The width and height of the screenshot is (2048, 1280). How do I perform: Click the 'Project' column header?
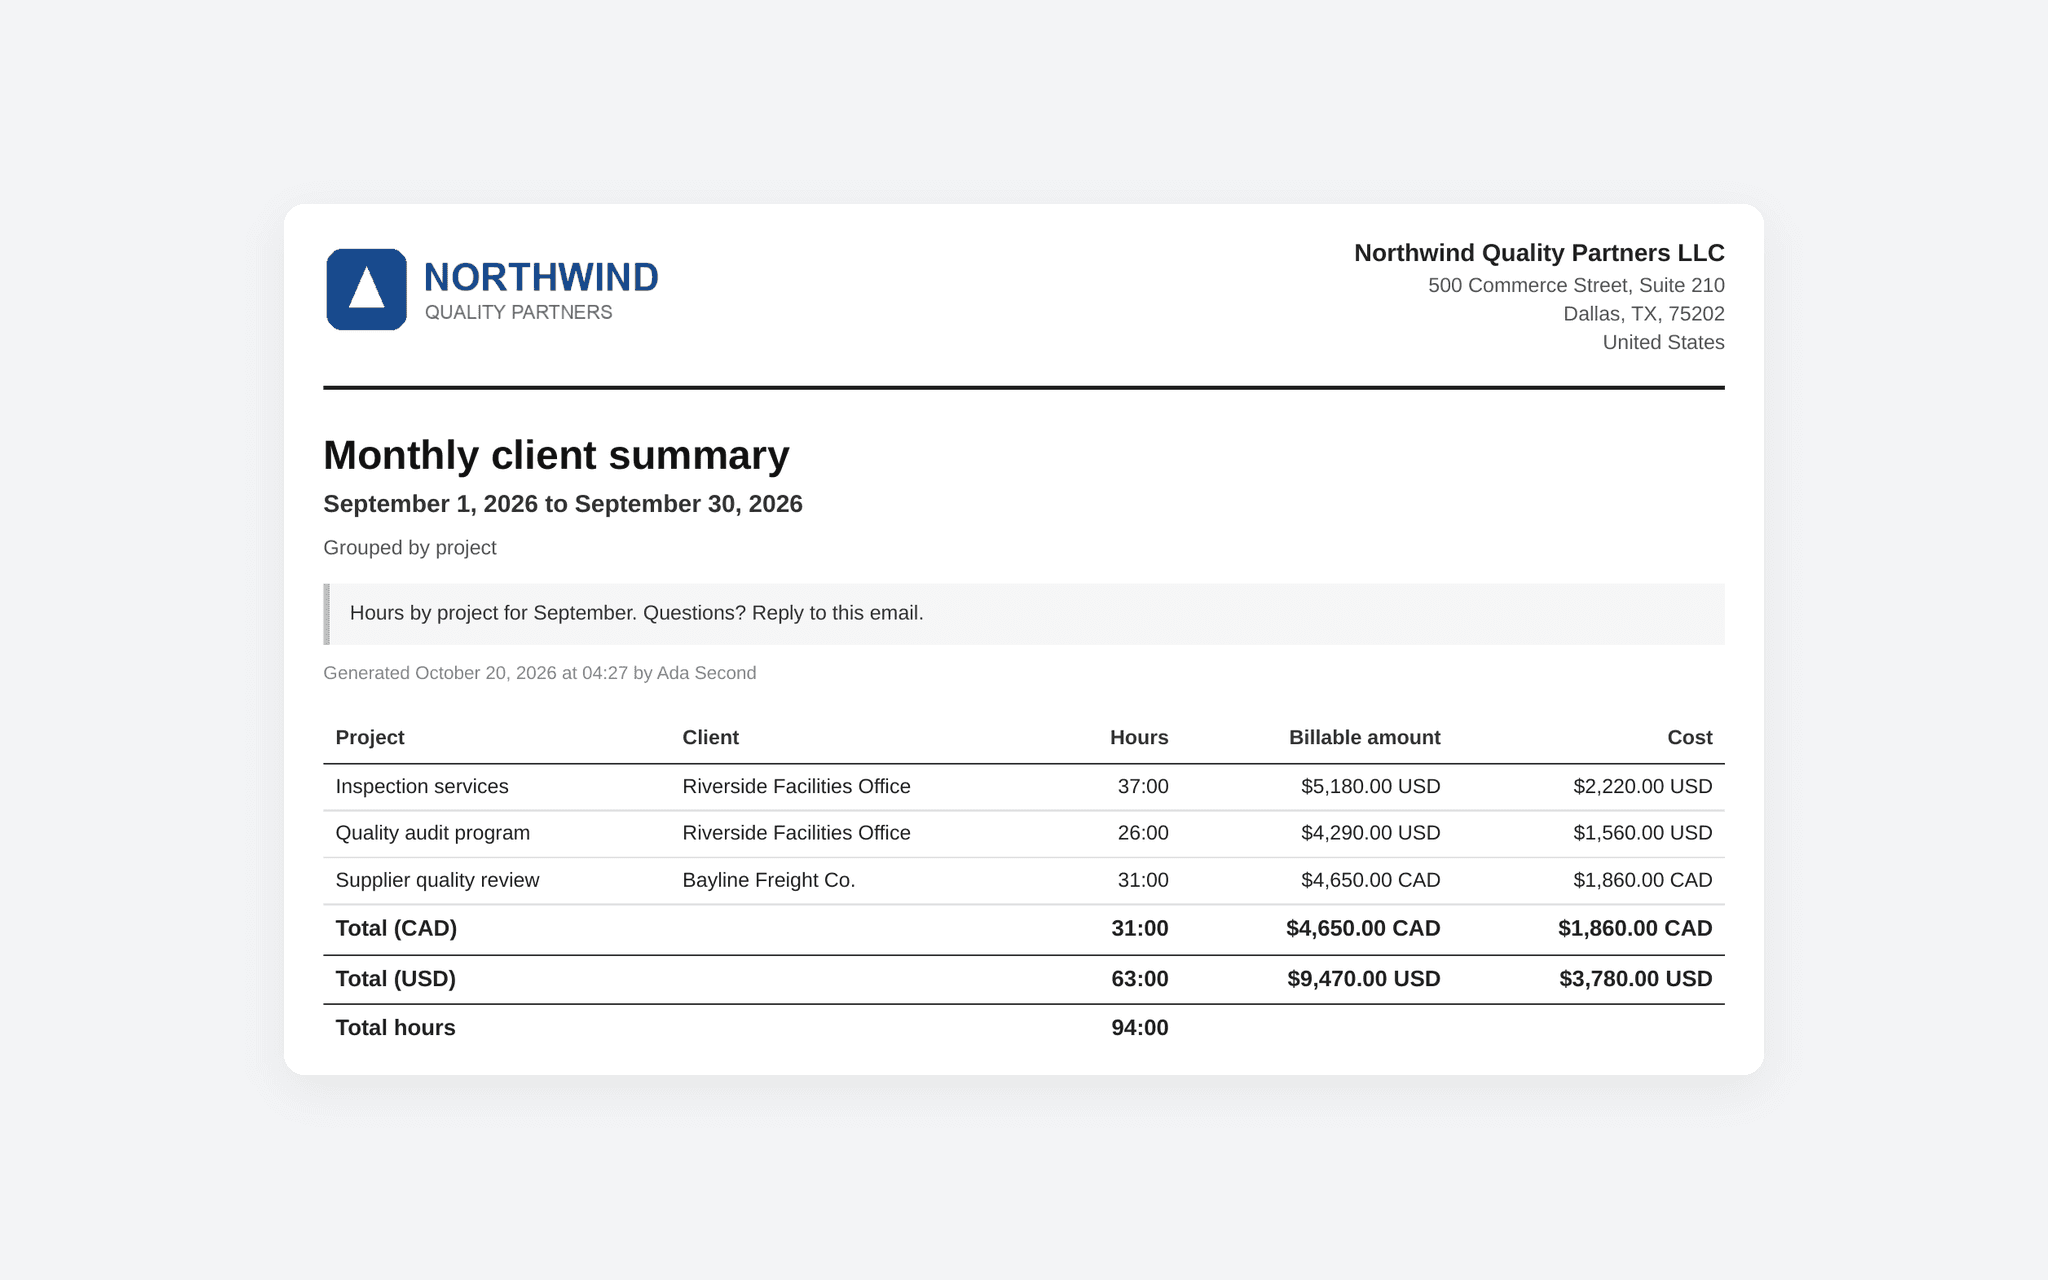pos(370,738)
